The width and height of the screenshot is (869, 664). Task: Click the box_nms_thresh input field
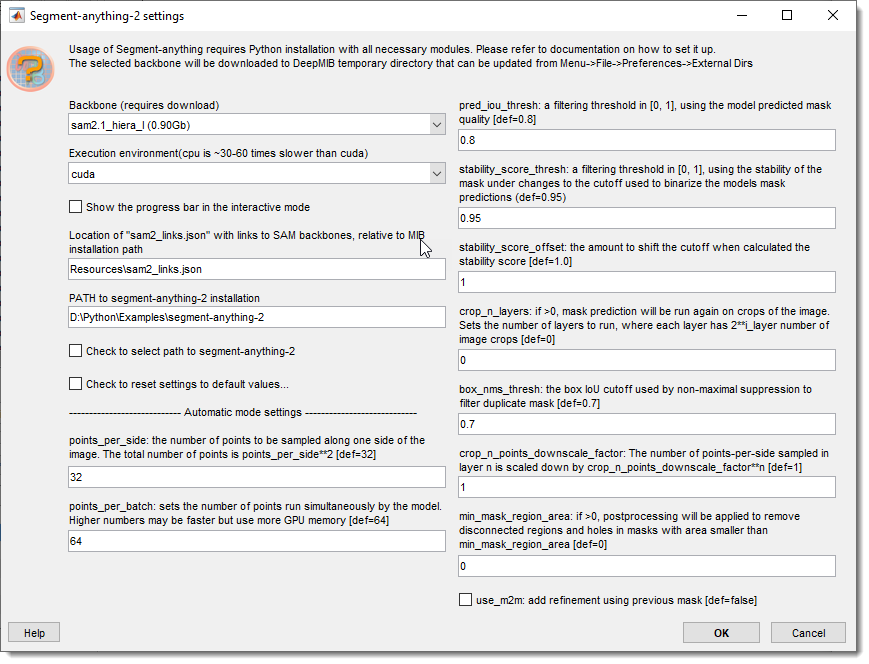coord(646,424)
